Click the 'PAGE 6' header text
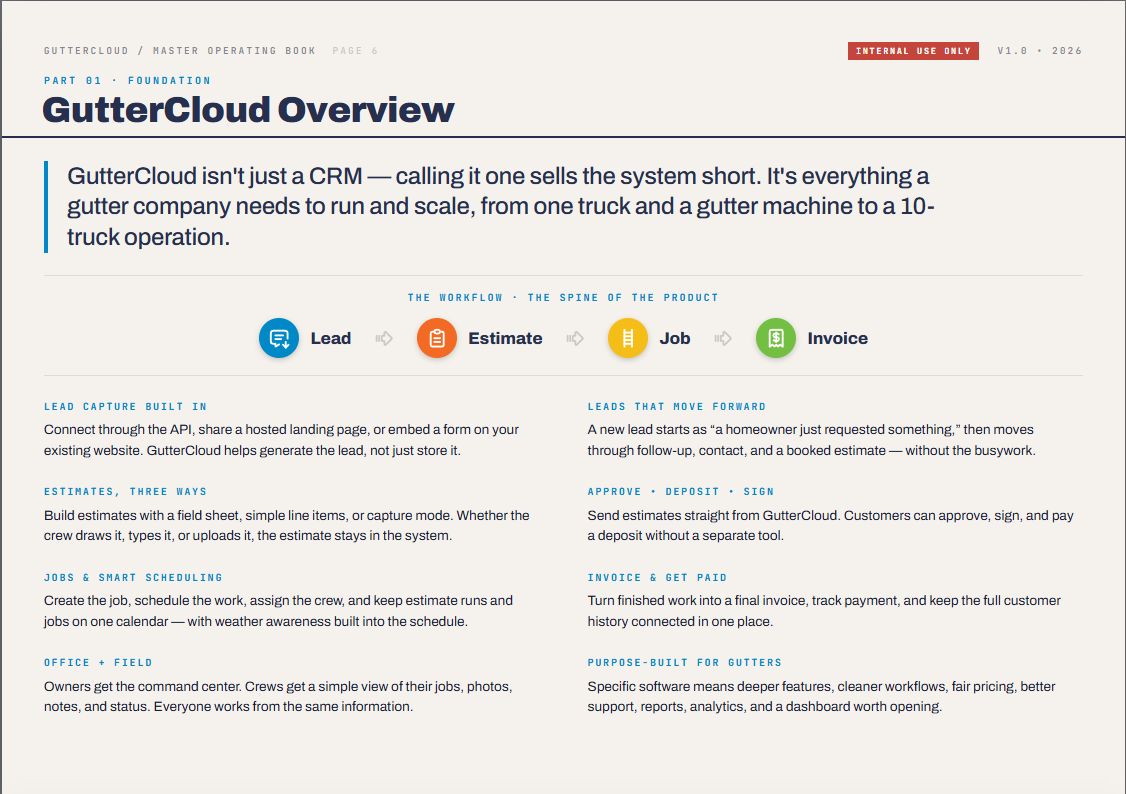Image resolution: width=1126 pixels, height=794 pixels. click(x=355, y=51)
